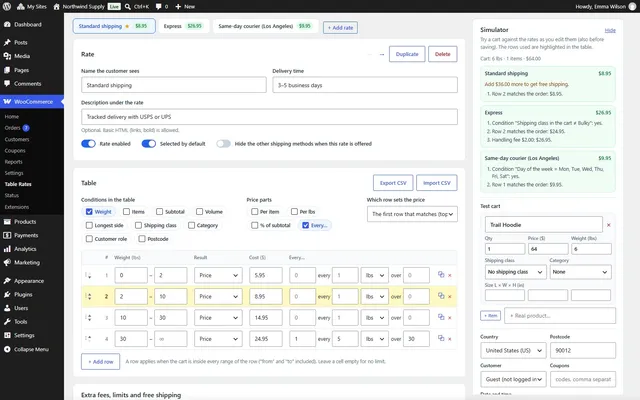Screen dimensions: 640x400
Task: Open Users in the sidebar
Action: 21,308
